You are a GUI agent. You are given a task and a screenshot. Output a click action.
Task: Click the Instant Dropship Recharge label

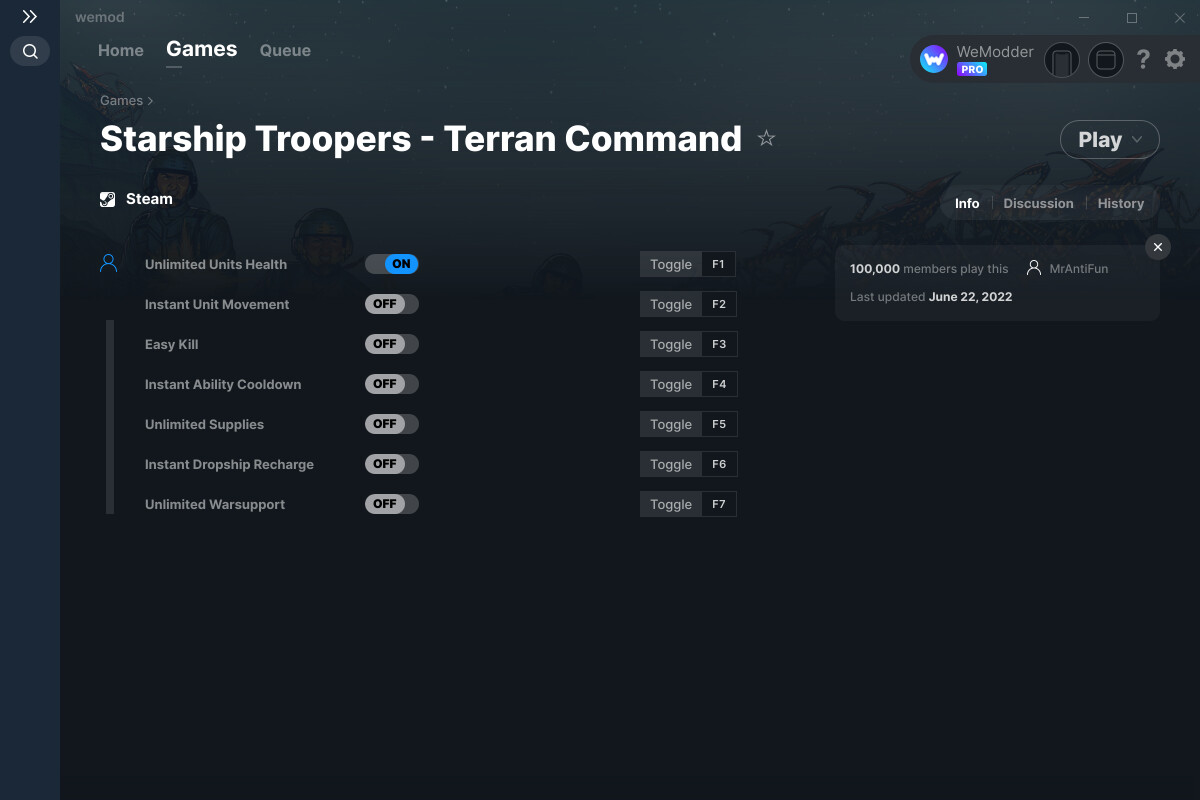tap(229, 464)
